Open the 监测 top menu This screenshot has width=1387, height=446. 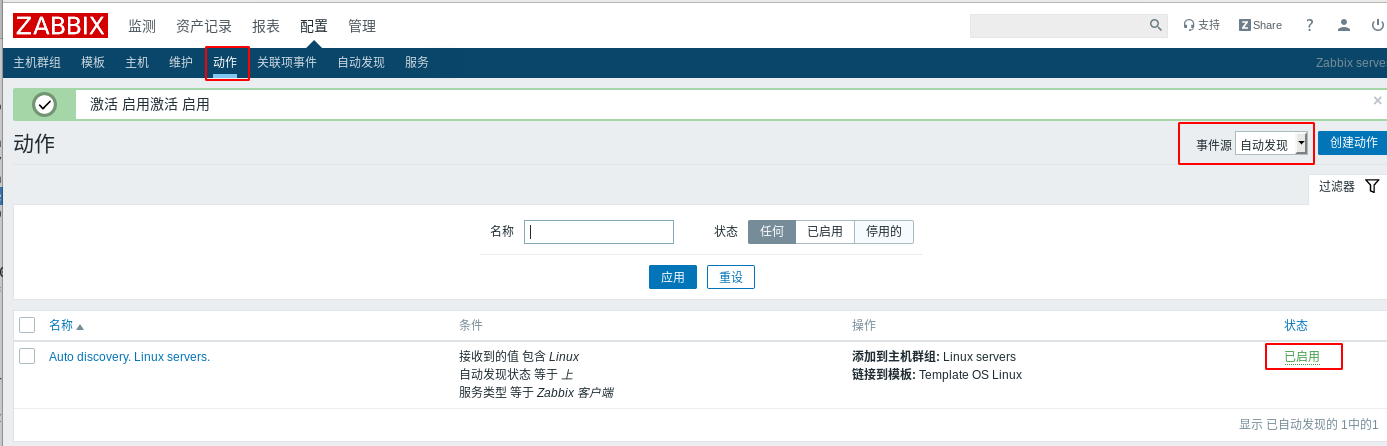142,26
